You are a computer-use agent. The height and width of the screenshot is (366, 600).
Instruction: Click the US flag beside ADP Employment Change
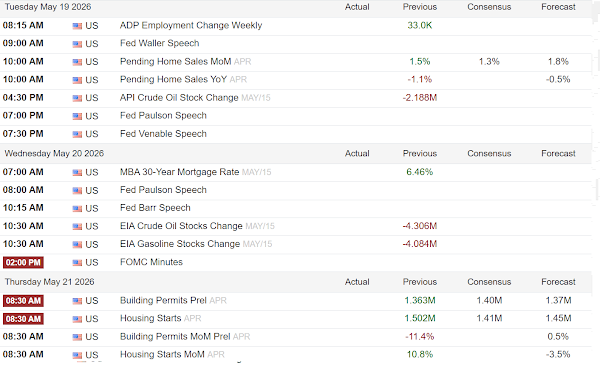[77, 26]
